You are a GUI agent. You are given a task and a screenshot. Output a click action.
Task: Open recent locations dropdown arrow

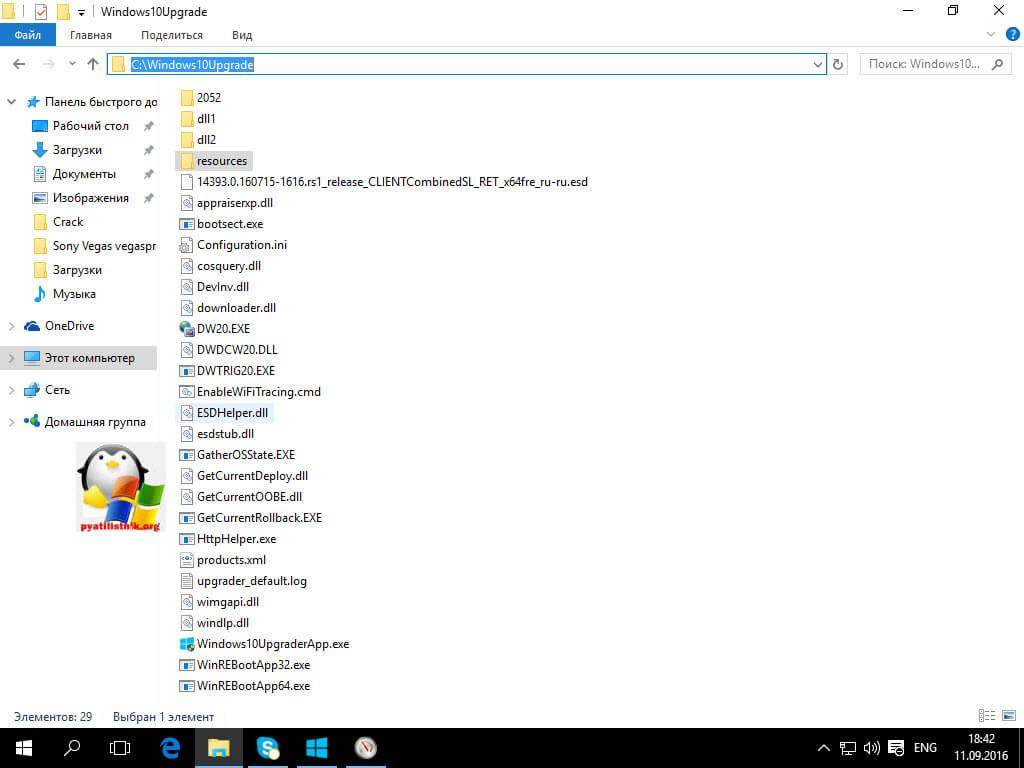pyautogui.click(x=72, y=64)
